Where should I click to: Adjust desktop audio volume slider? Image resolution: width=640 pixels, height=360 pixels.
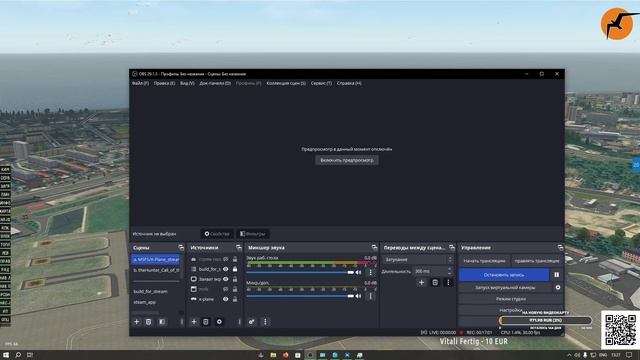(x=300, y=272)
